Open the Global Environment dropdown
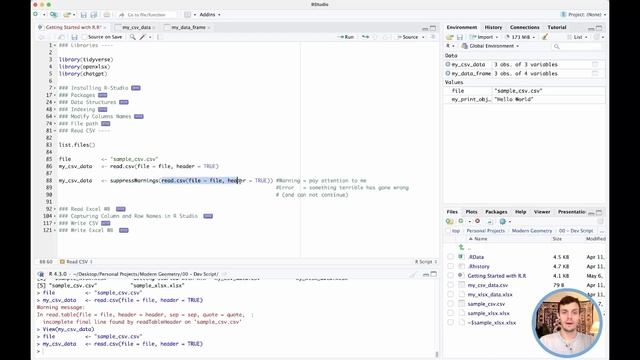The width and height of the screenshot is (640, 360). (490, 46)
